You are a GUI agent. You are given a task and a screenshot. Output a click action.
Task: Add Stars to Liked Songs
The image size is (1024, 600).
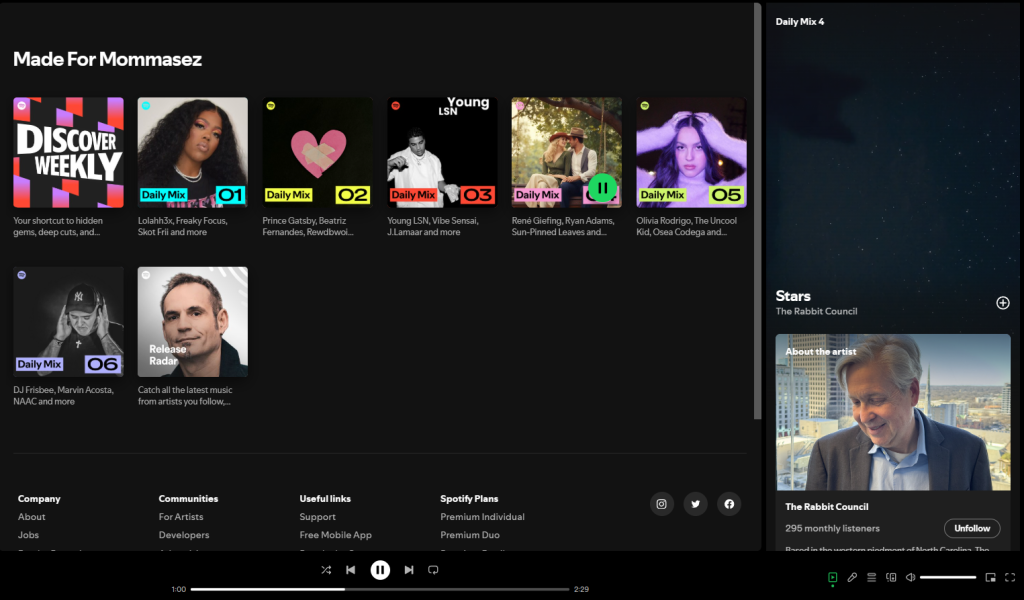(1002, 303)
